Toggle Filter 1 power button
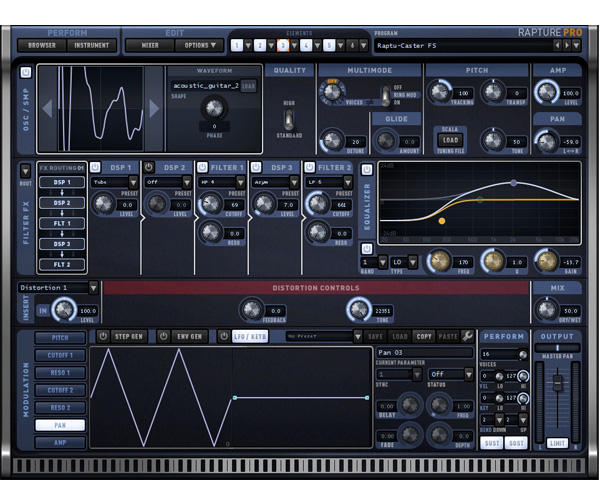Screen dimensions: 600x500 coord(202,167)
